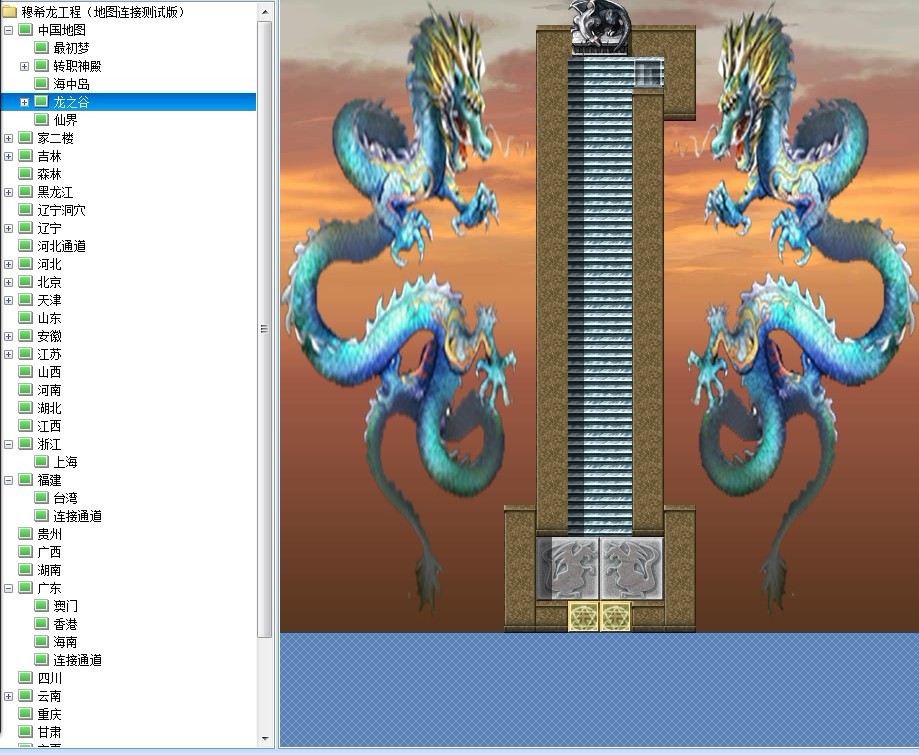
Task: Open the 重庆 map entry
Action: point(50,714)
